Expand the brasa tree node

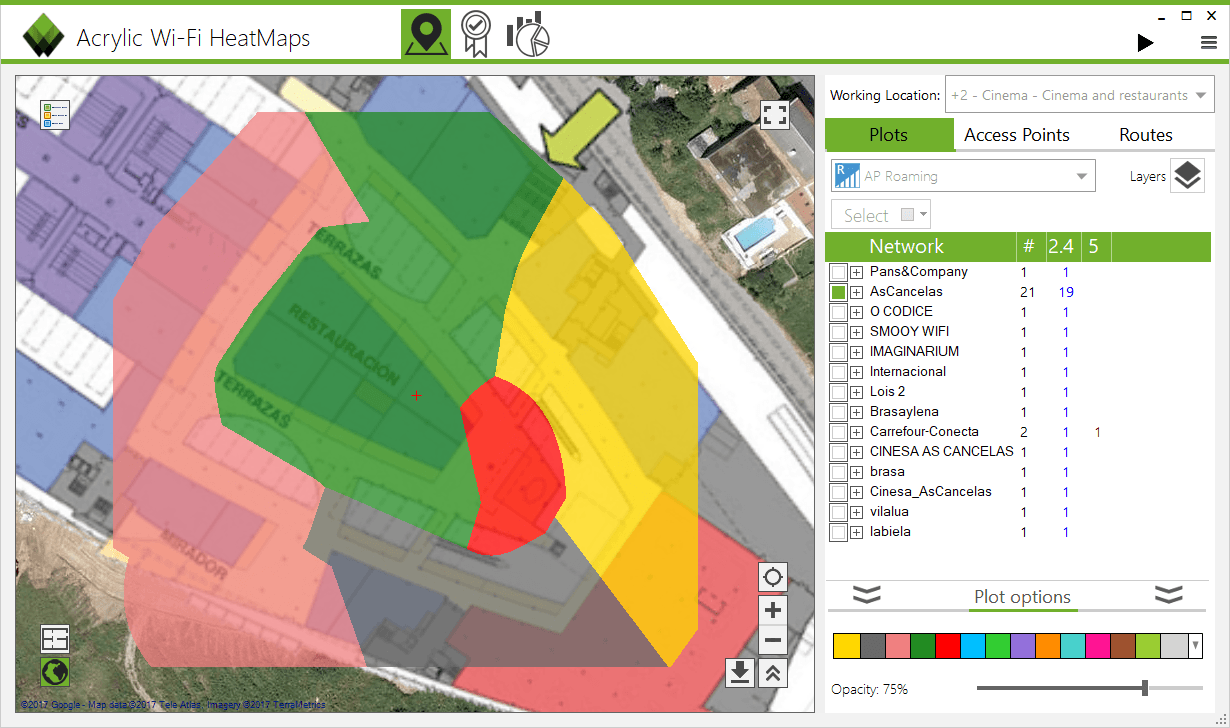pyautogui.click(x=857, y=472)
